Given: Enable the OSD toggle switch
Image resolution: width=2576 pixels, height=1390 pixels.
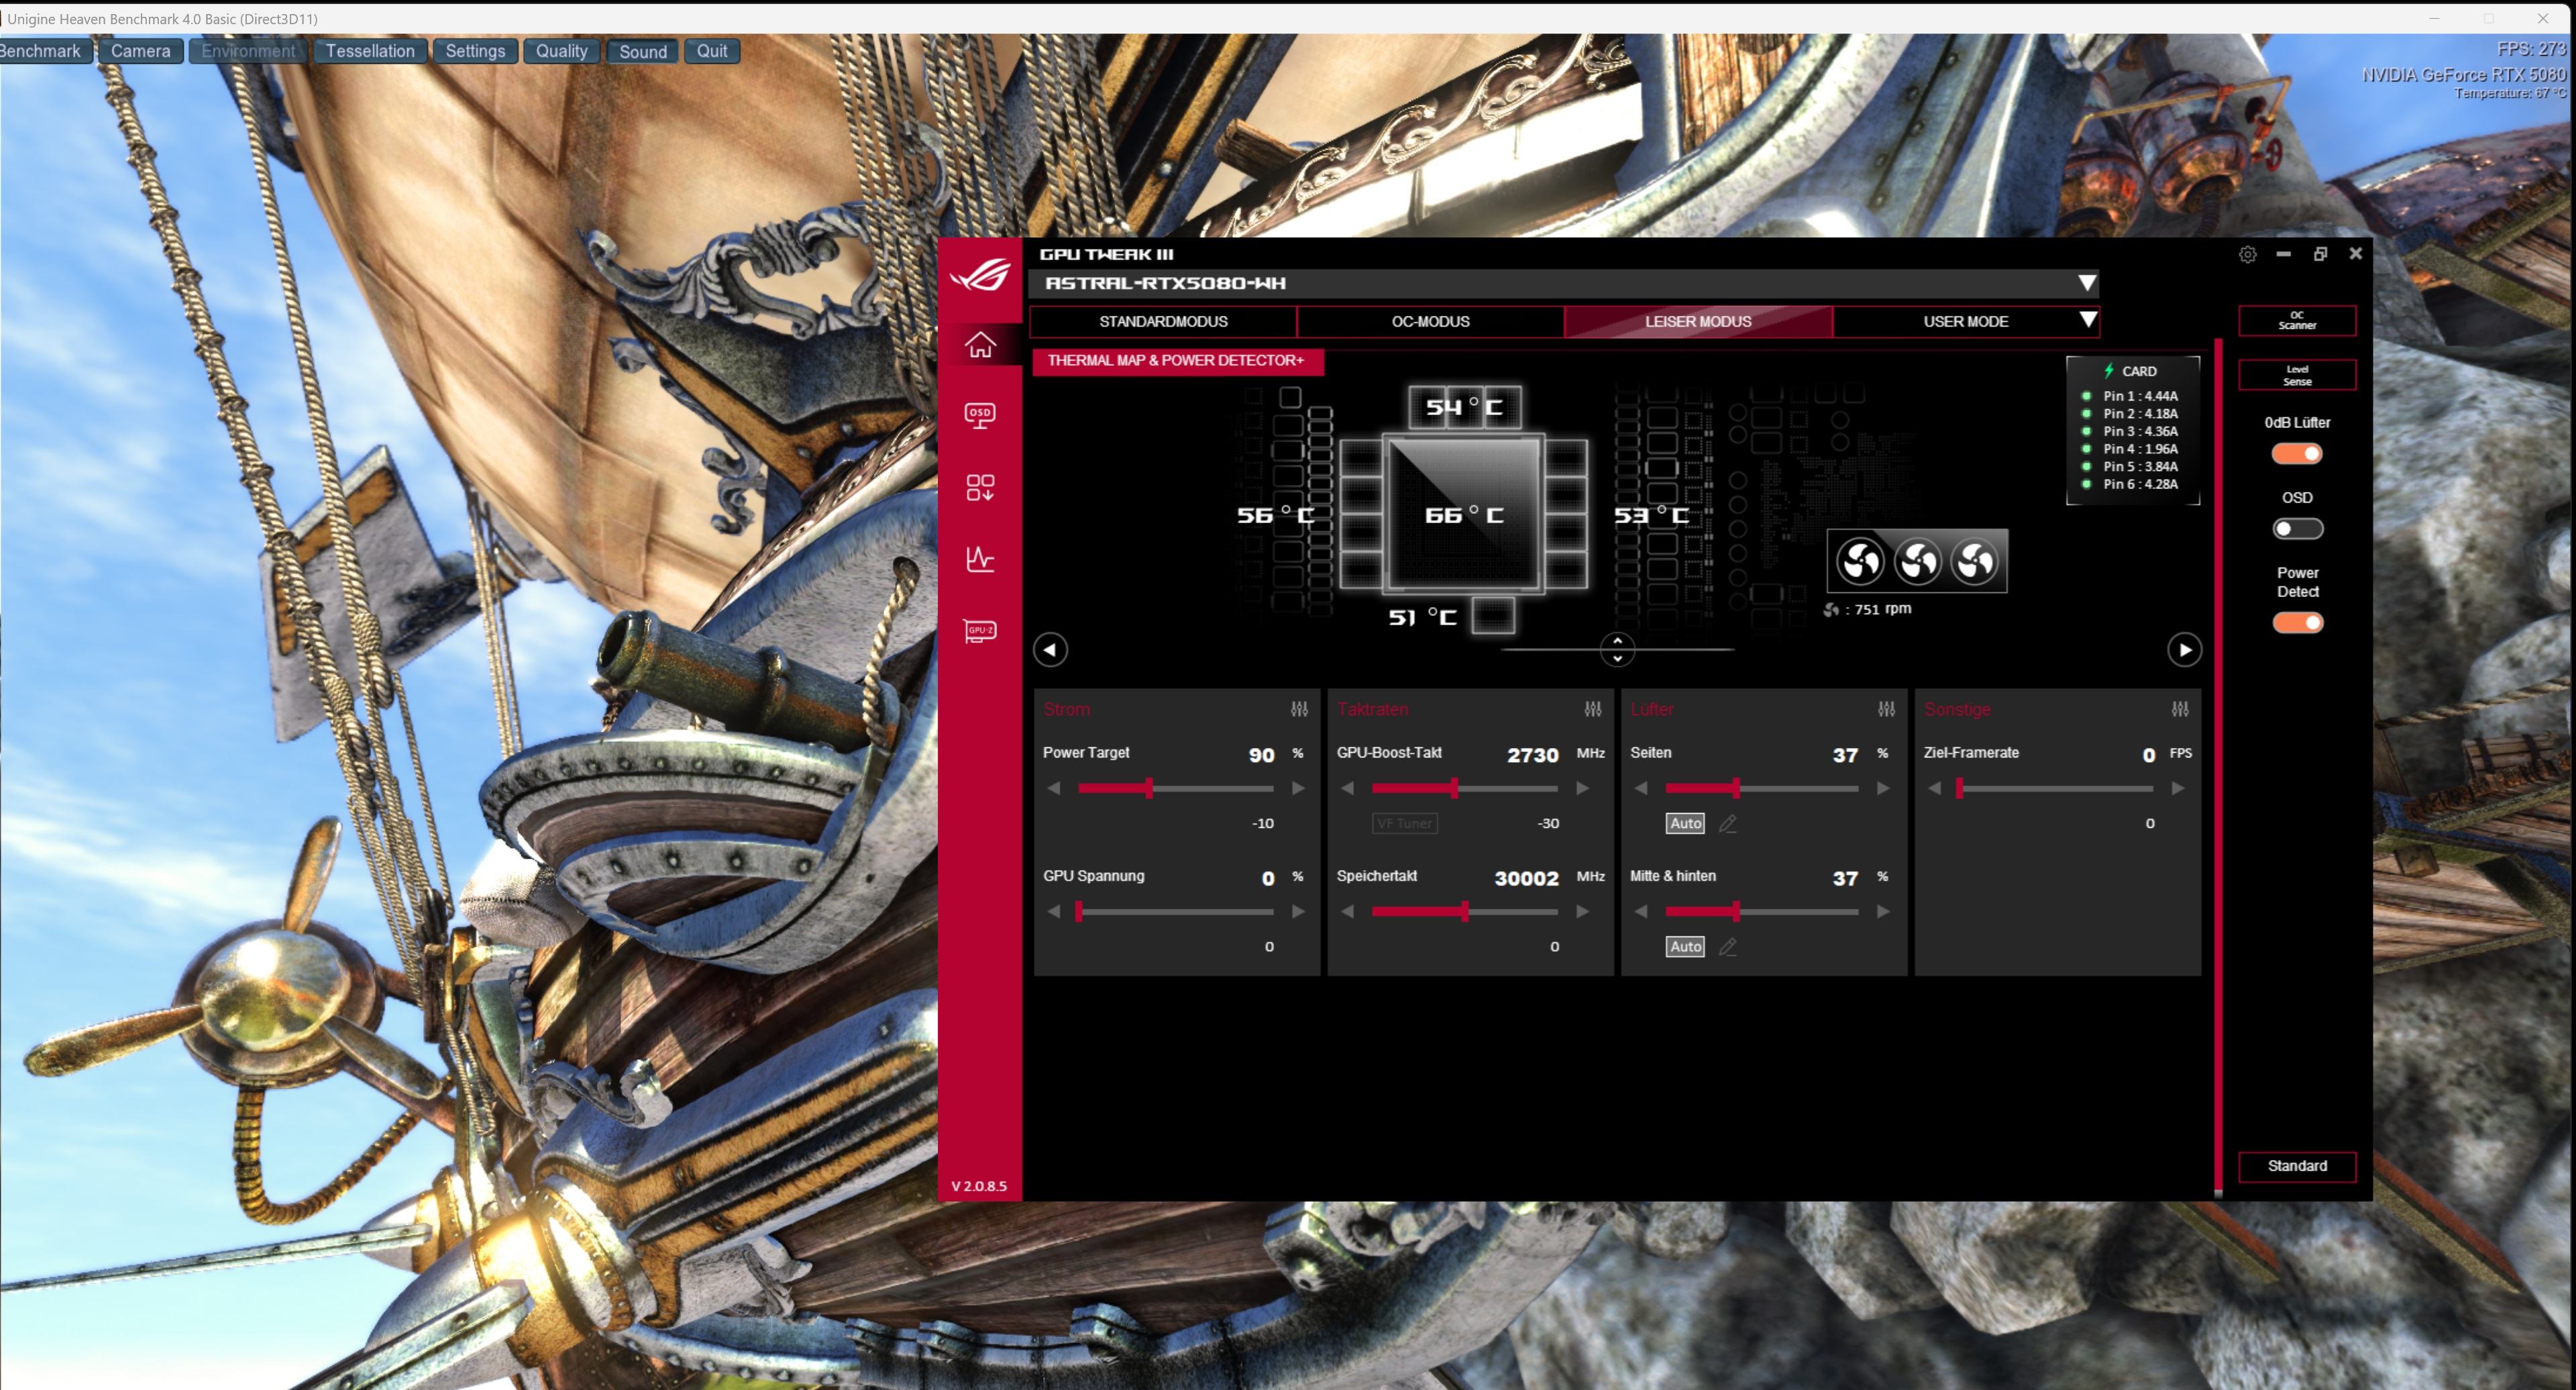Looking at the screenshot, I should [2297, 529].
